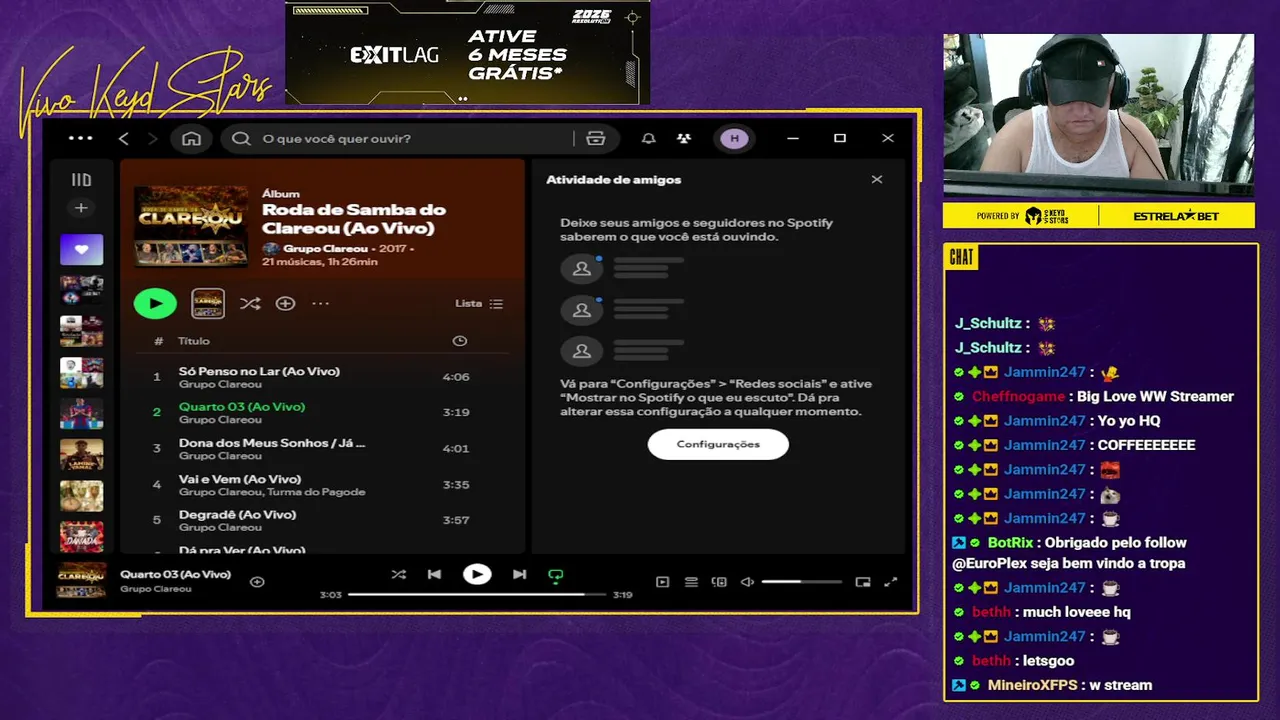1280x720 pixels.
Task: Click the player bar play button
Action: pyautogui.click(x=477, y=574)
